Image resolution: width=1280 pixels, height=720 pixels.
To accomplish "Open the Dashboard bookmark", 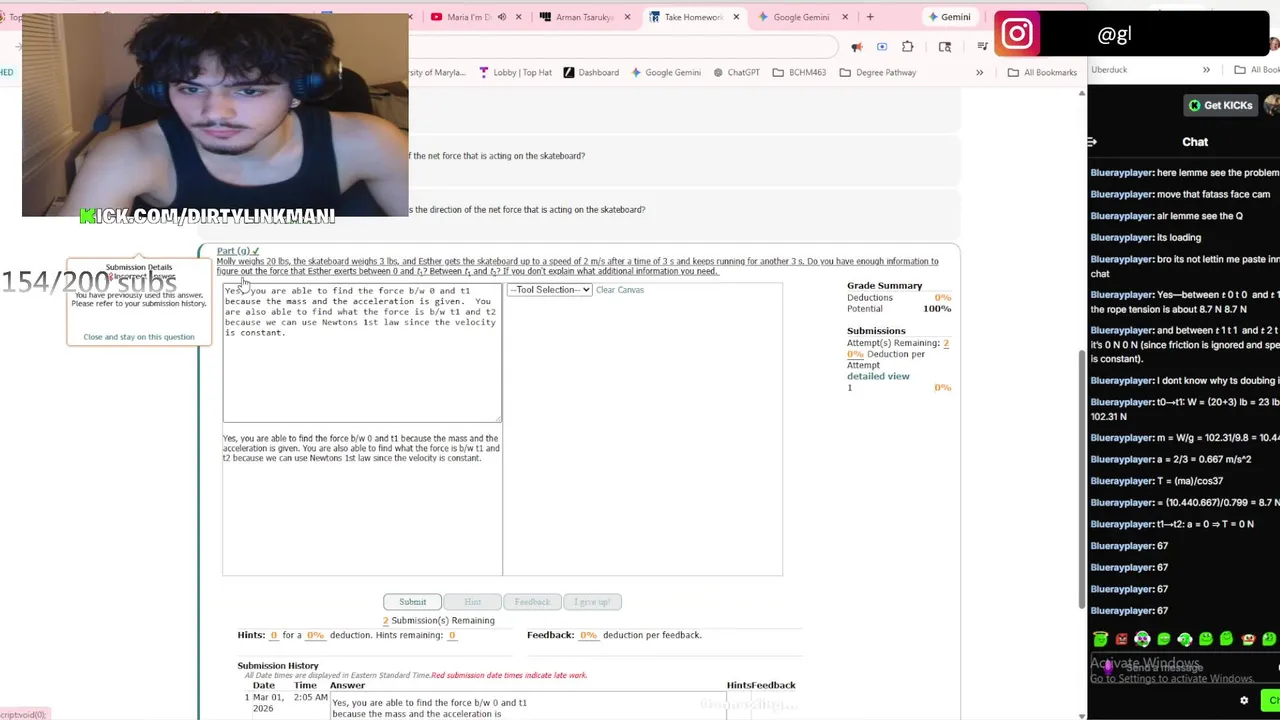I will (x=591, y=72).
